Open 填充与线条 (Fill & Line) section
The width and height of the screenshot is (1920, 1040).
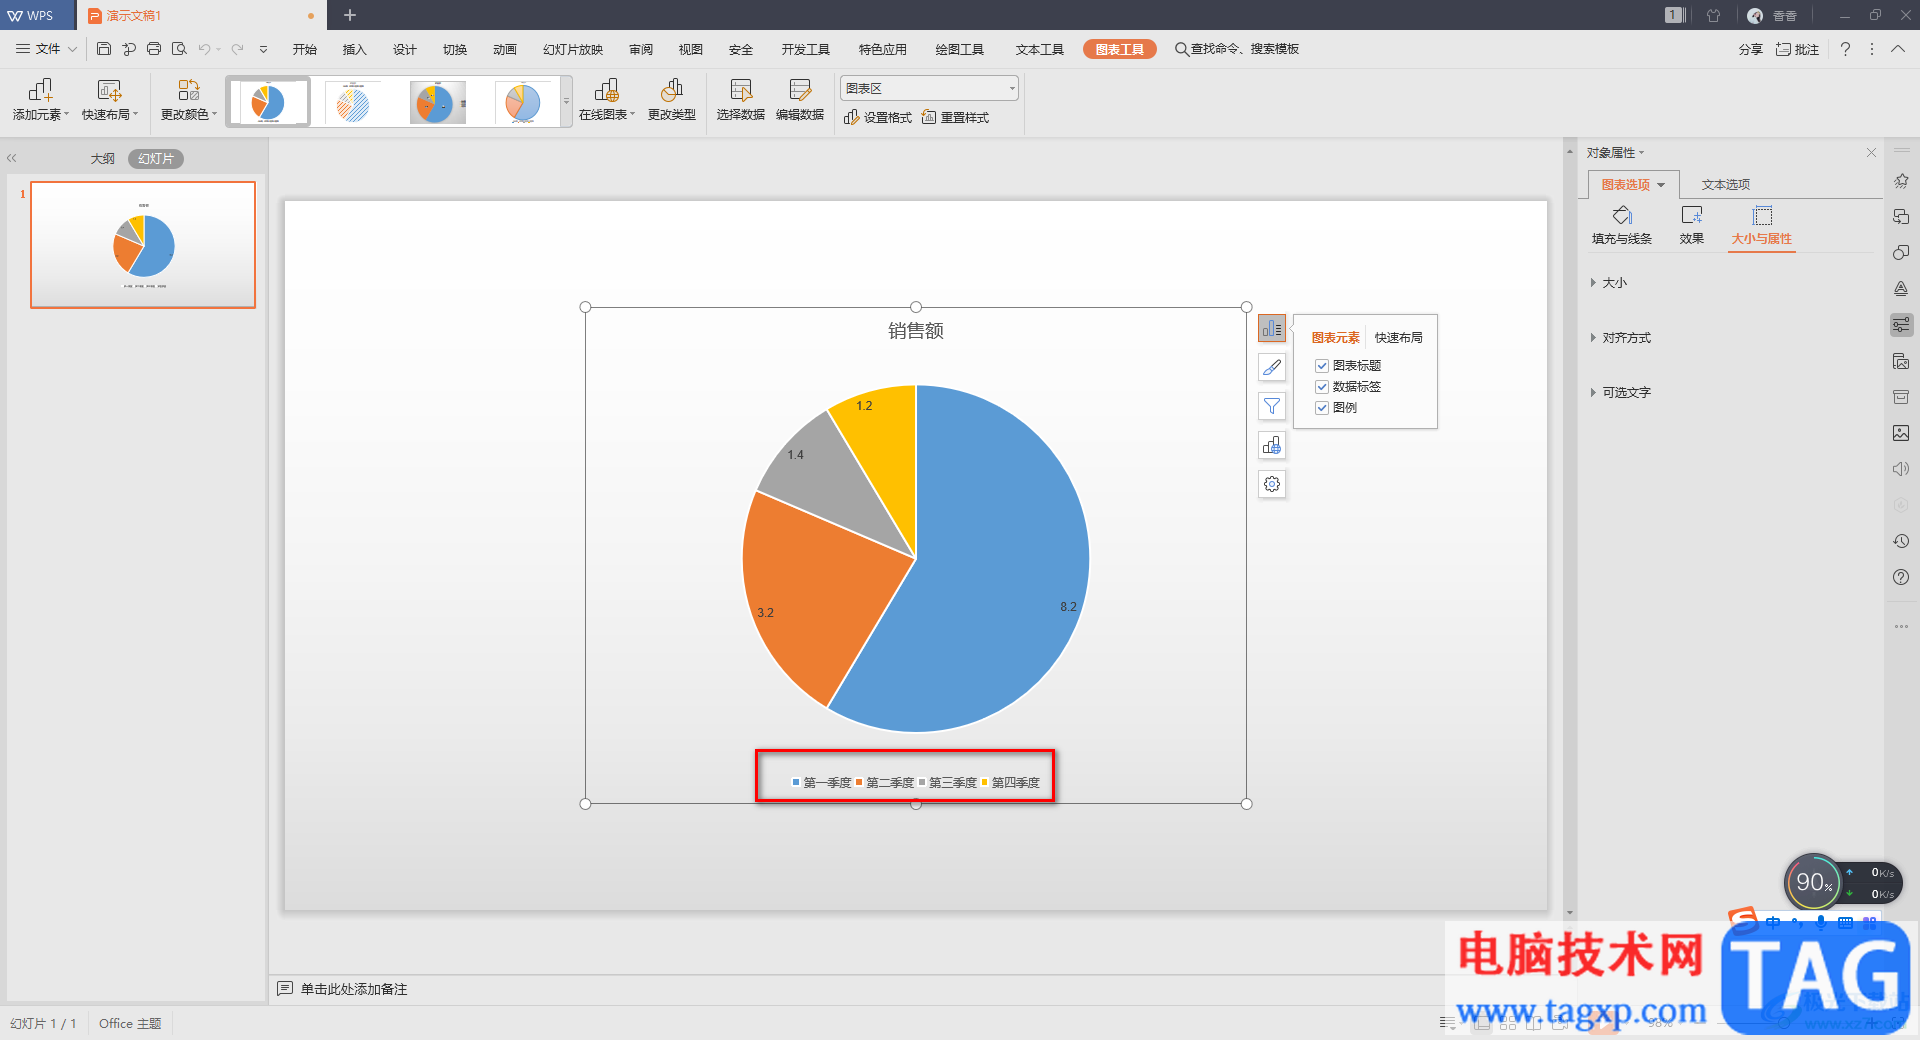pos(1622,226)
